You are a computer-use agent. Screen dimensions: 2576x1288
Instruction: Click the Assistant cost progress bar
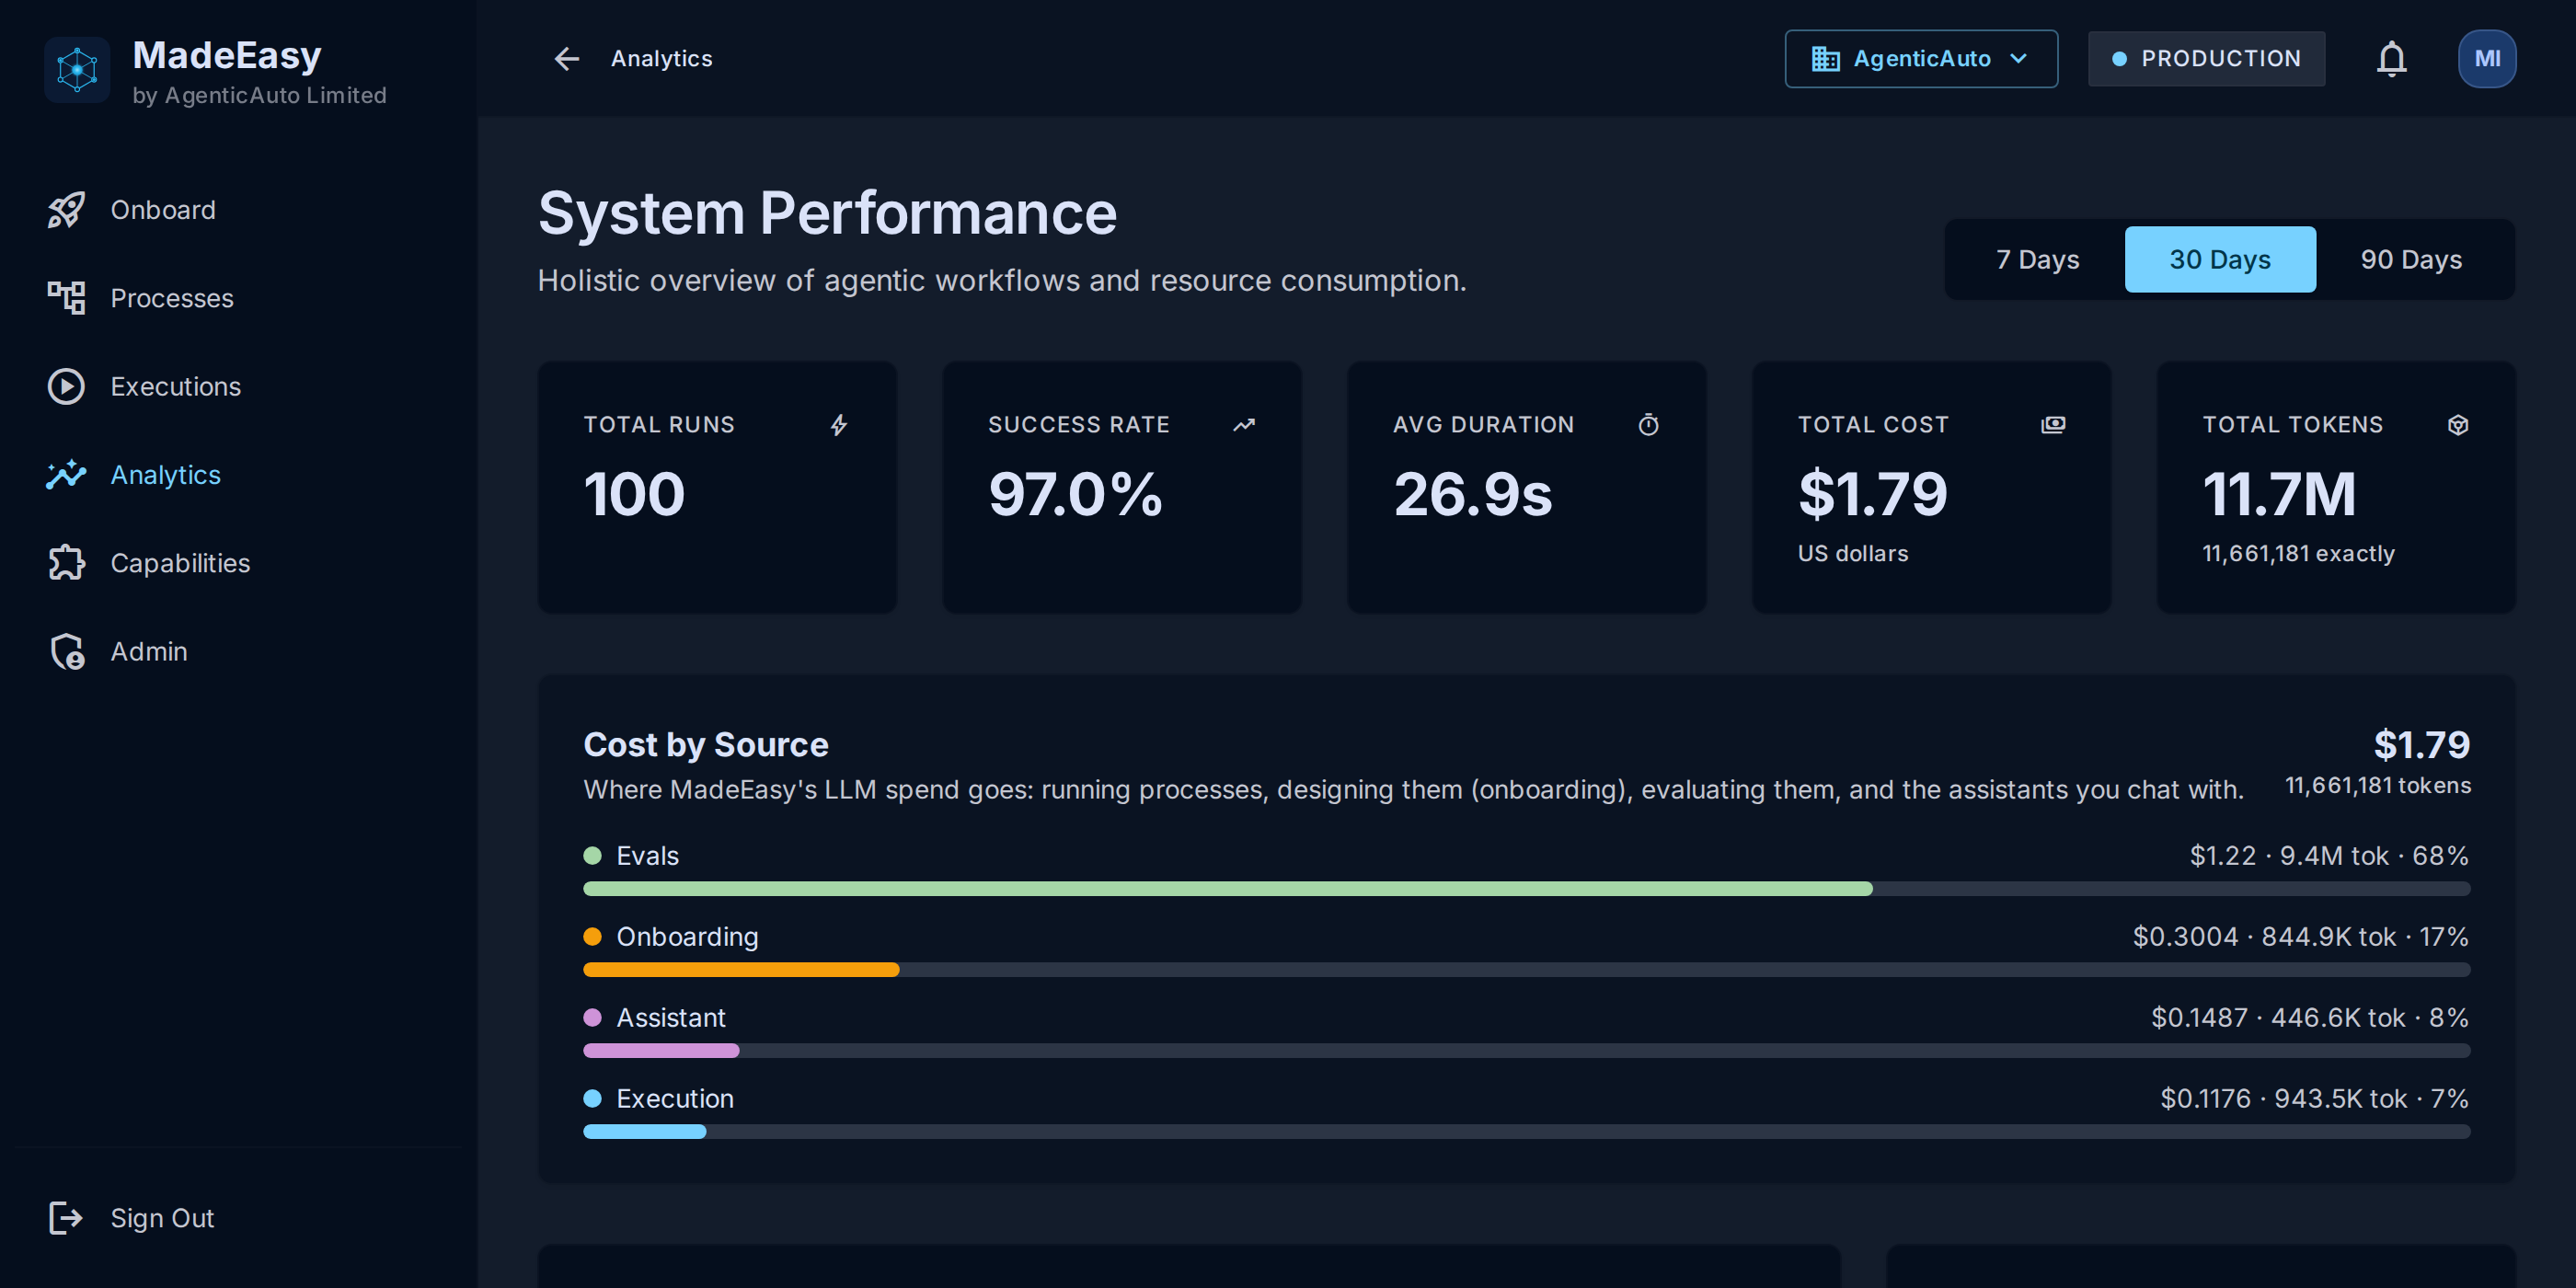1526,1051
